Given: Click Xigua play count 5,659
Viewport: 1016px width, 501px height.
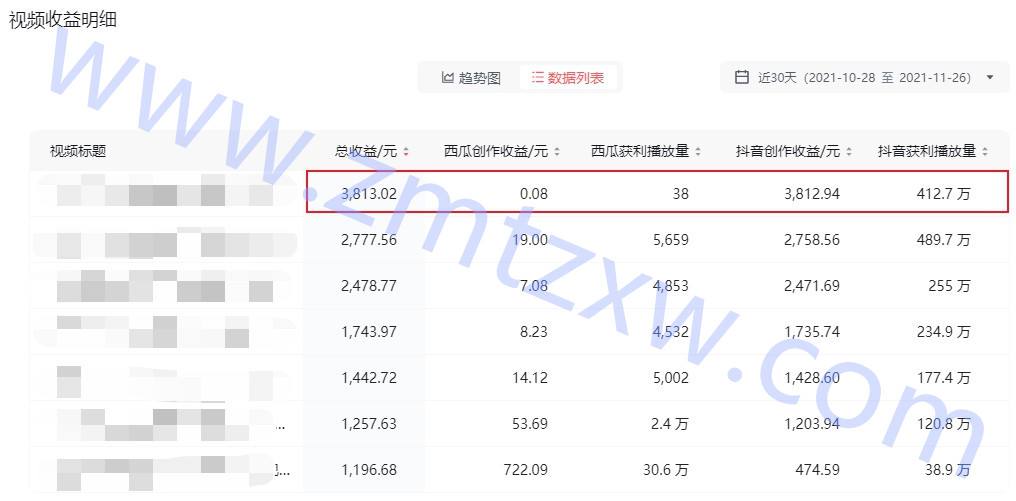Looking at the screenshot, I should (x=671, y=240).
